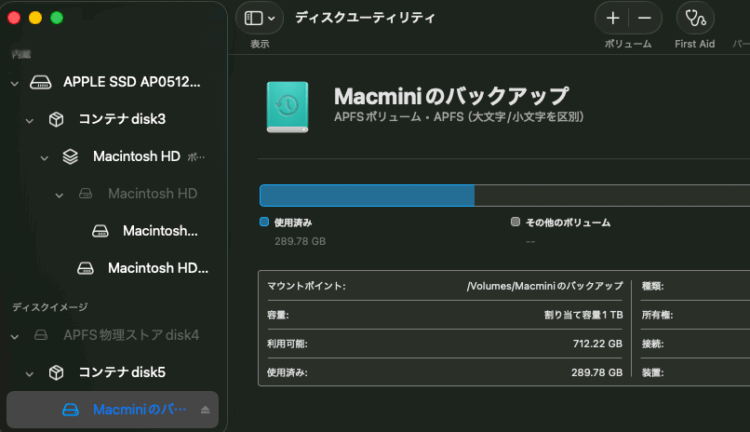The image size is (750, 432).
Task: Click the dimmed Macintosh HD disk icon
Action: click(x=86, y=193)
